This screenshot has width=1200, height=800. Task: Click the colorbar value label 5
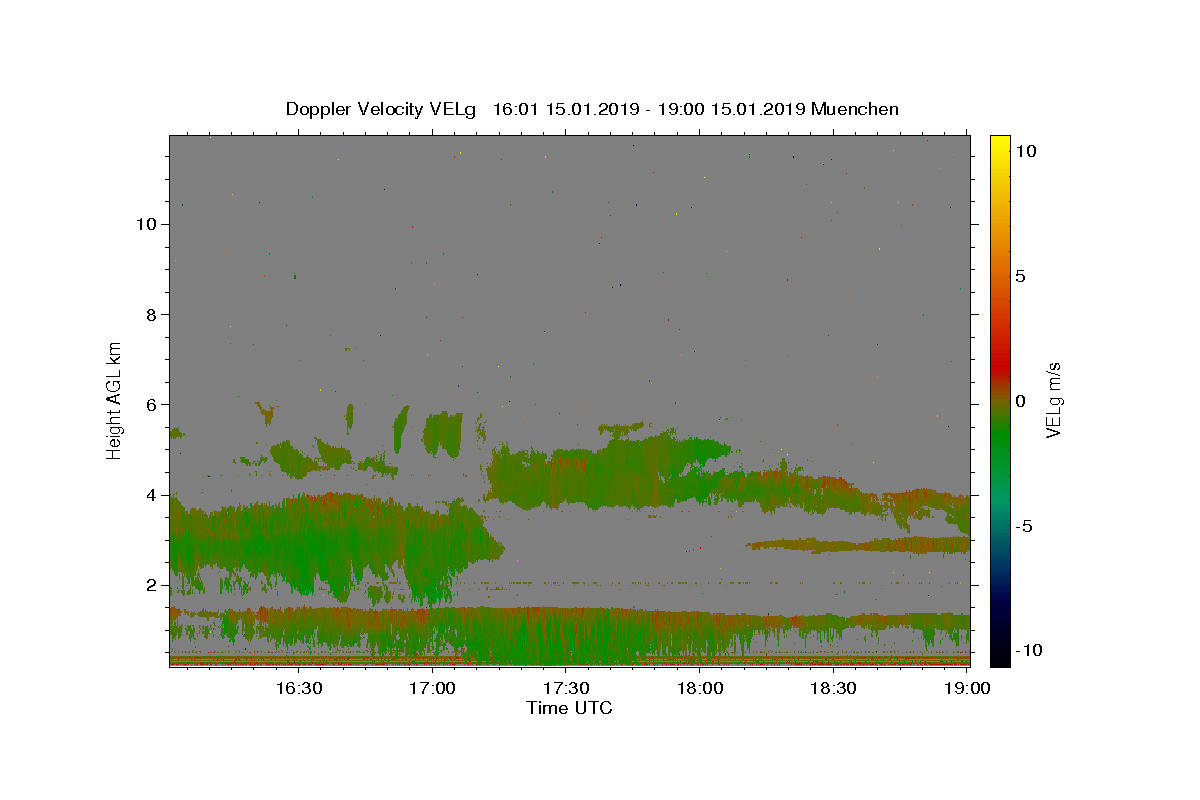click(1020, 276)
